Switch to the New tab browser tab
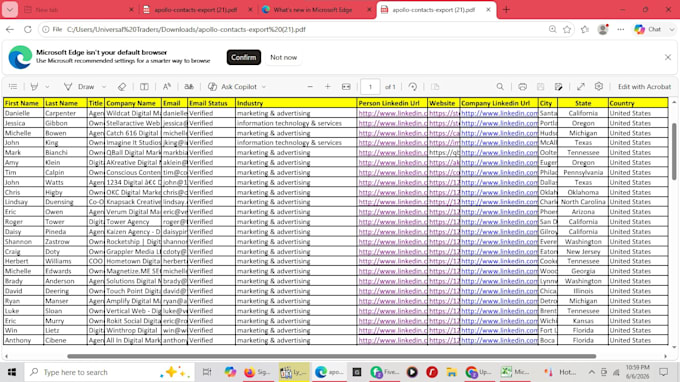The width and height of the screenshot is (680, 382). pyautogui.click(x=78, y=10)
